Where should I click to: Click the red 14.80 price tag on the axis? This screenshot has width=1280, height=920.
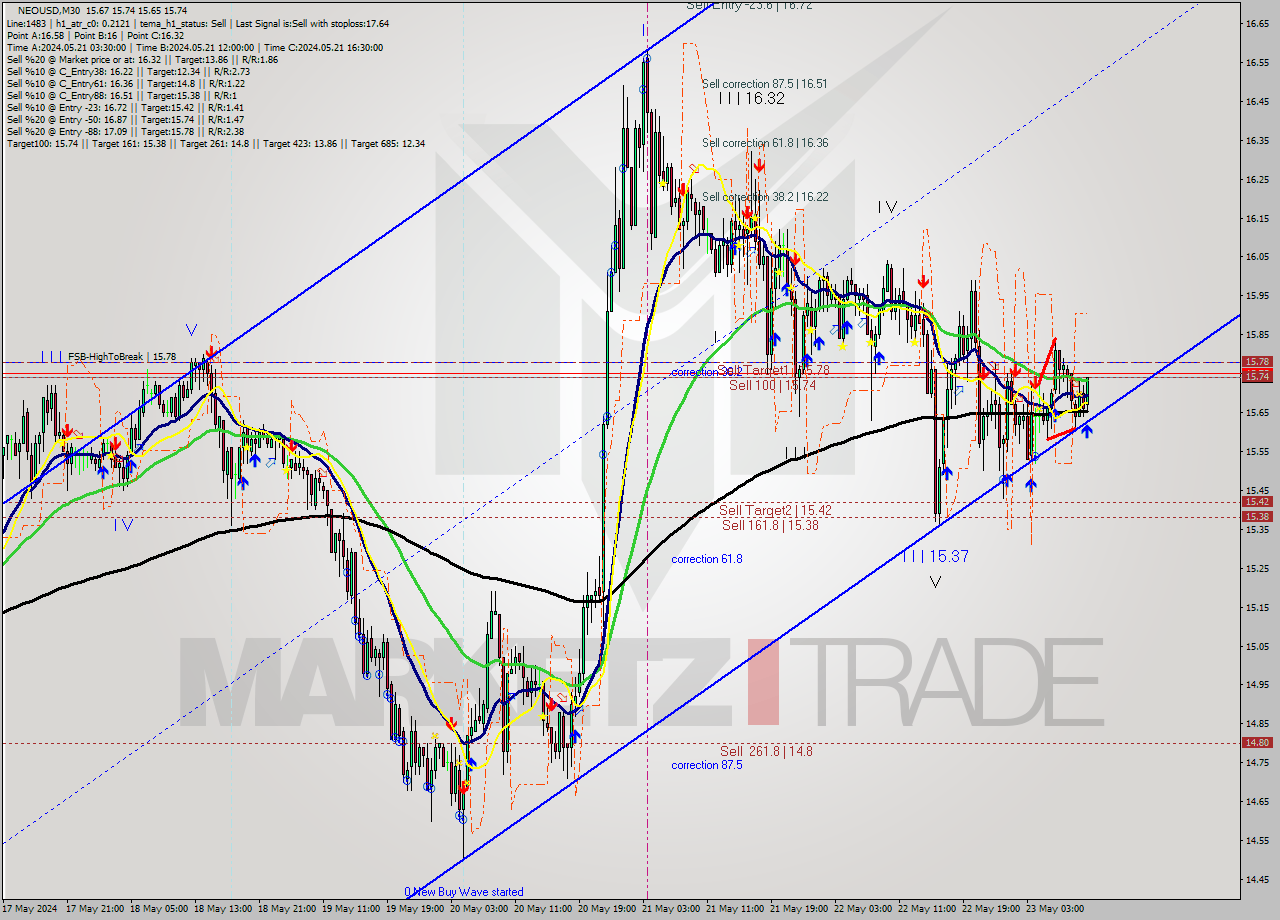[x=1257, y=742]
